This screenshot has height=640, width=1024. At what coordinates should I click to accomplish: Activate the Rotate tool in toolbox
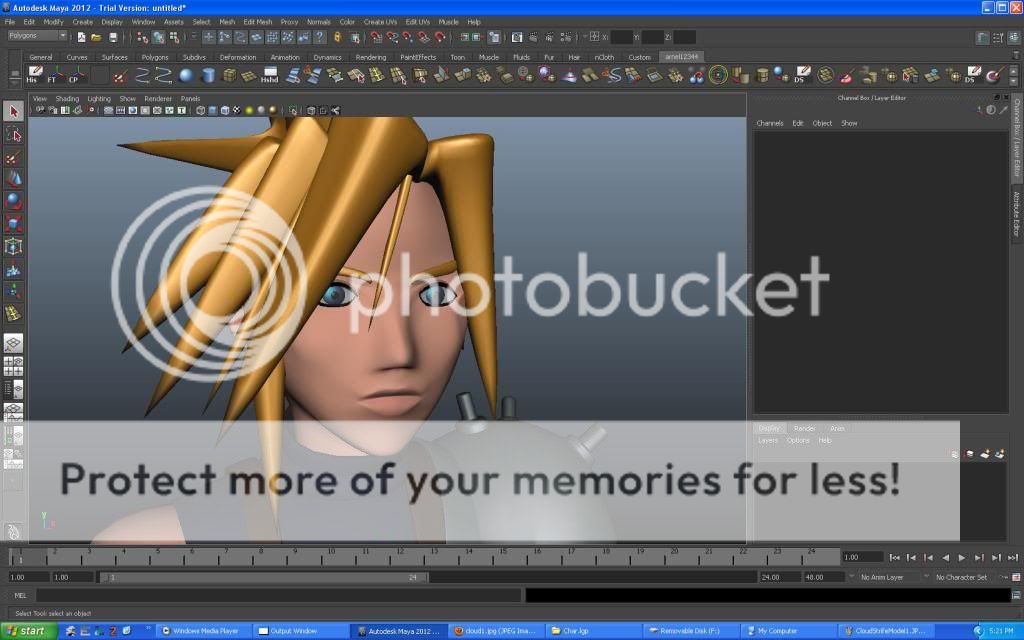pos(13,200)
